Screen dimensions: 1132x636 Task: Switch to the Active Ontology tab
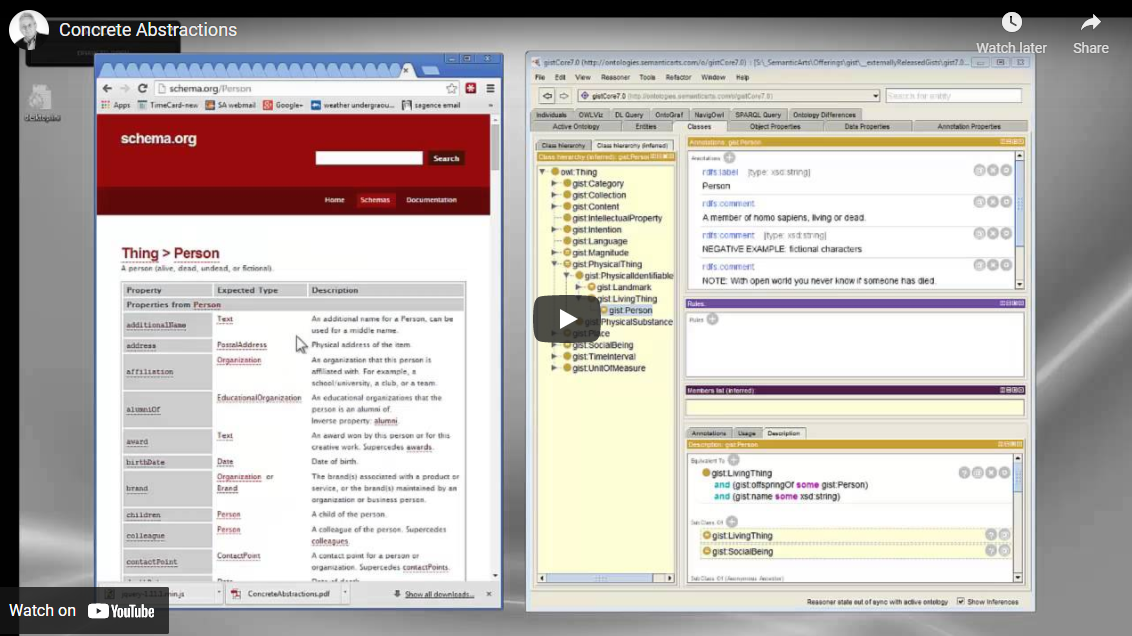point(576,126)
